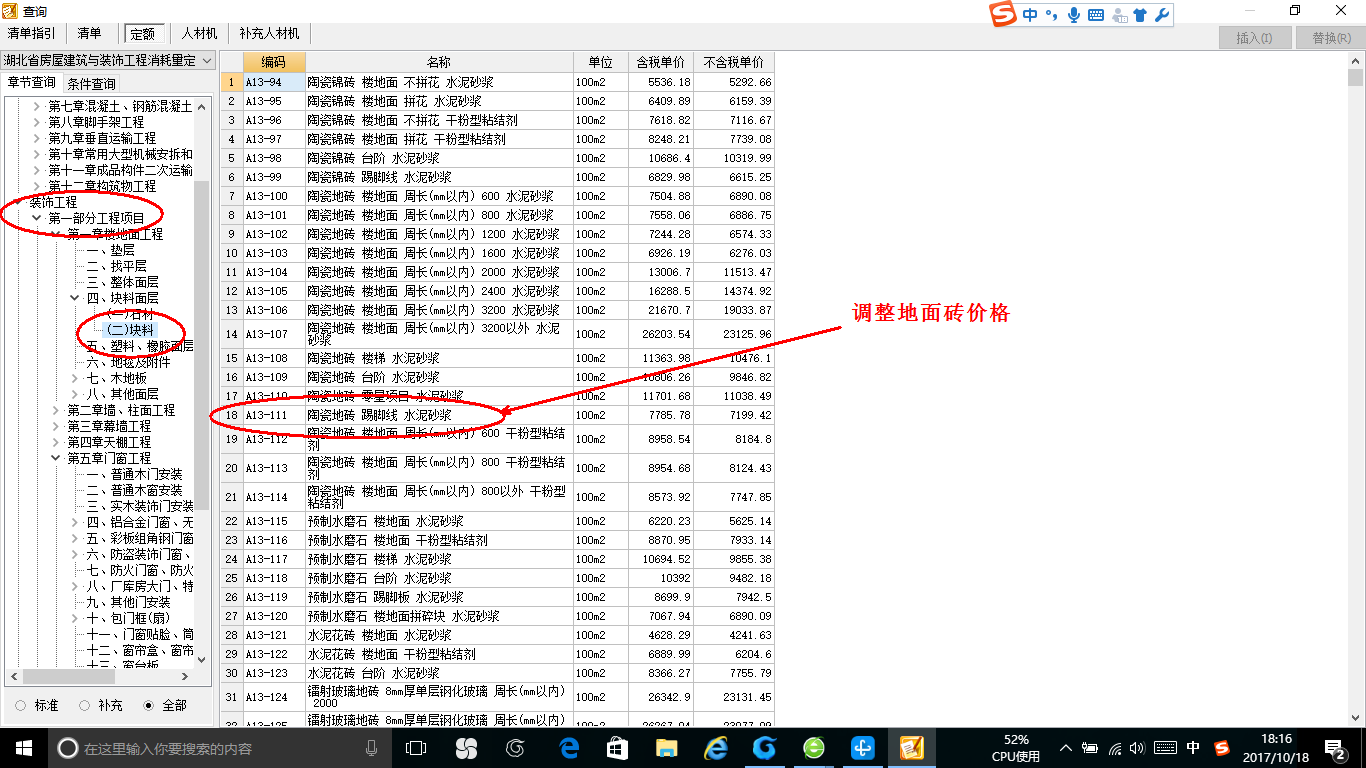Switch to 定额 tab
The width and height of the screenshot is (1366, 768).
tap(142, 34)
